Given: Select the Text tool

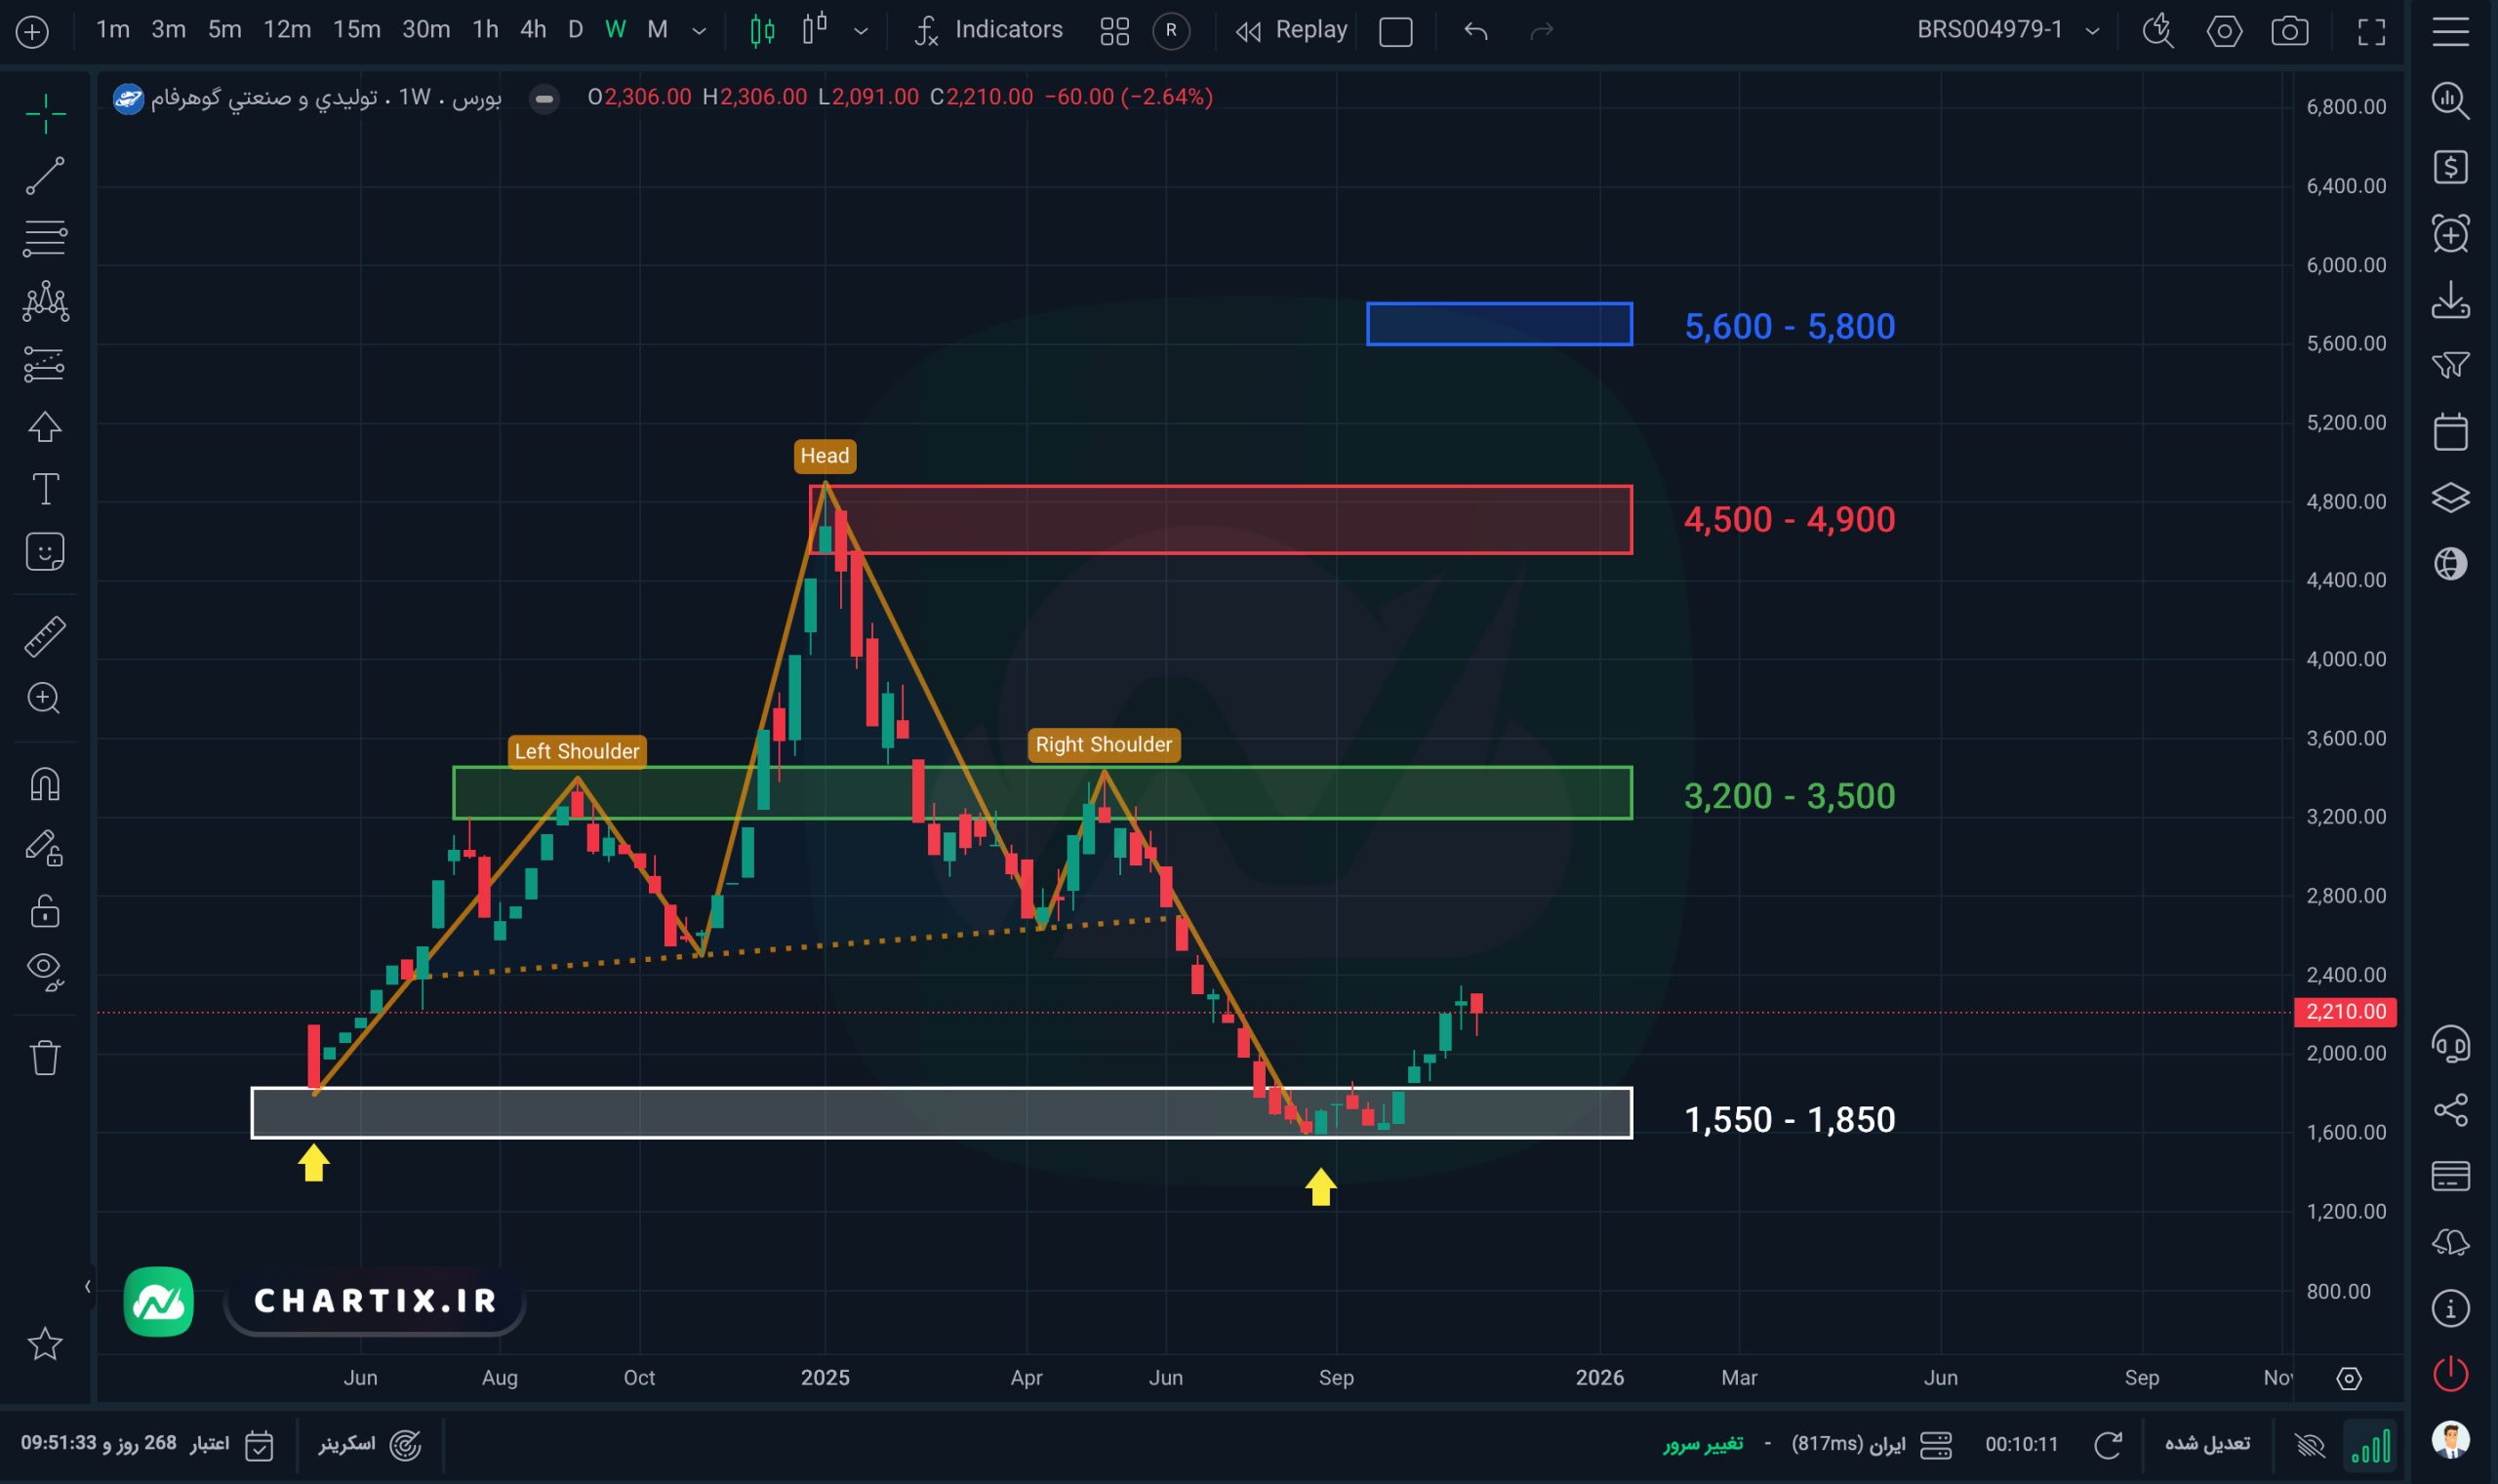Looking at the screenshot, I should click(45, 489).
